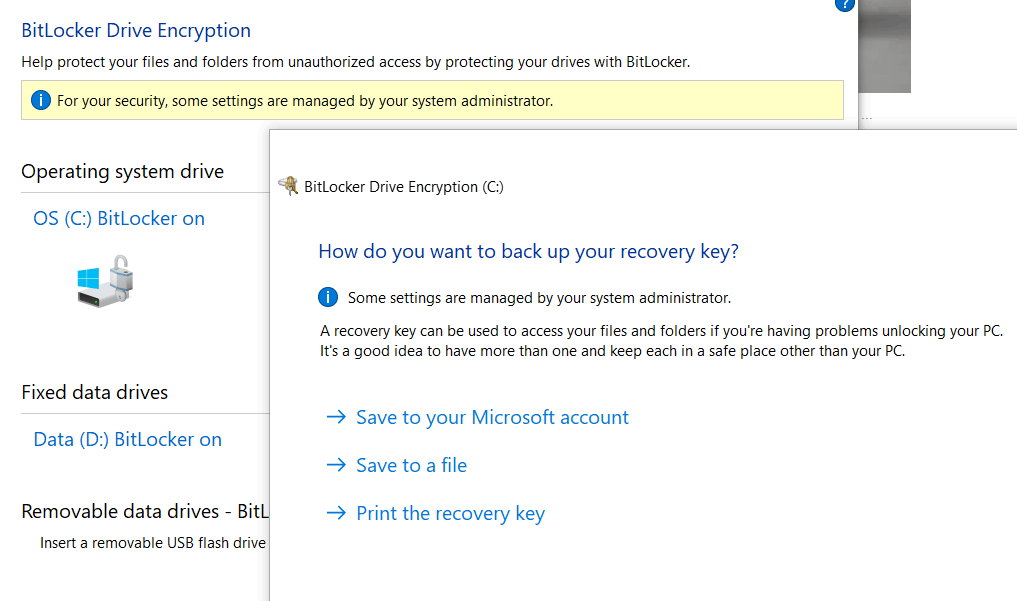Click the arrow beside Print the recovery key
This screenshot has height=601, width=1017.
click(336, 513)
